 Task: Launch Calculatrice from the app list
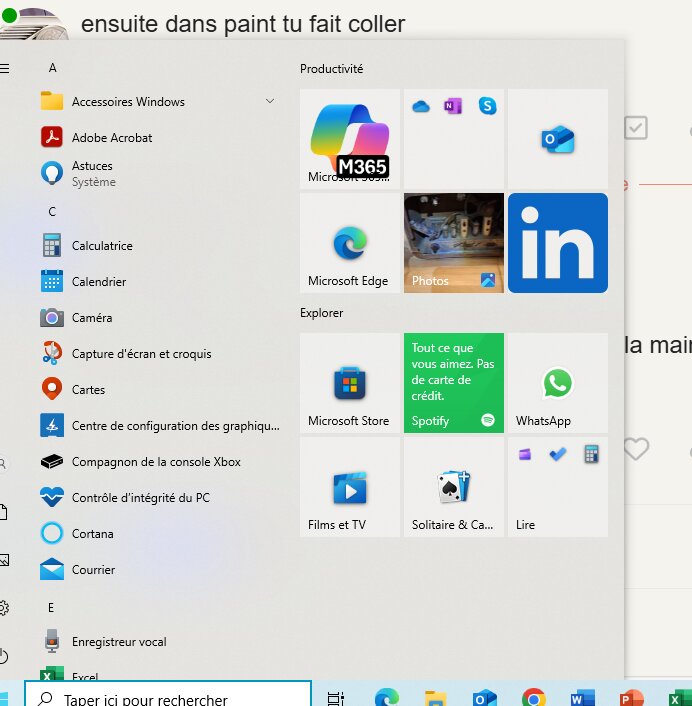coord(160,245)
